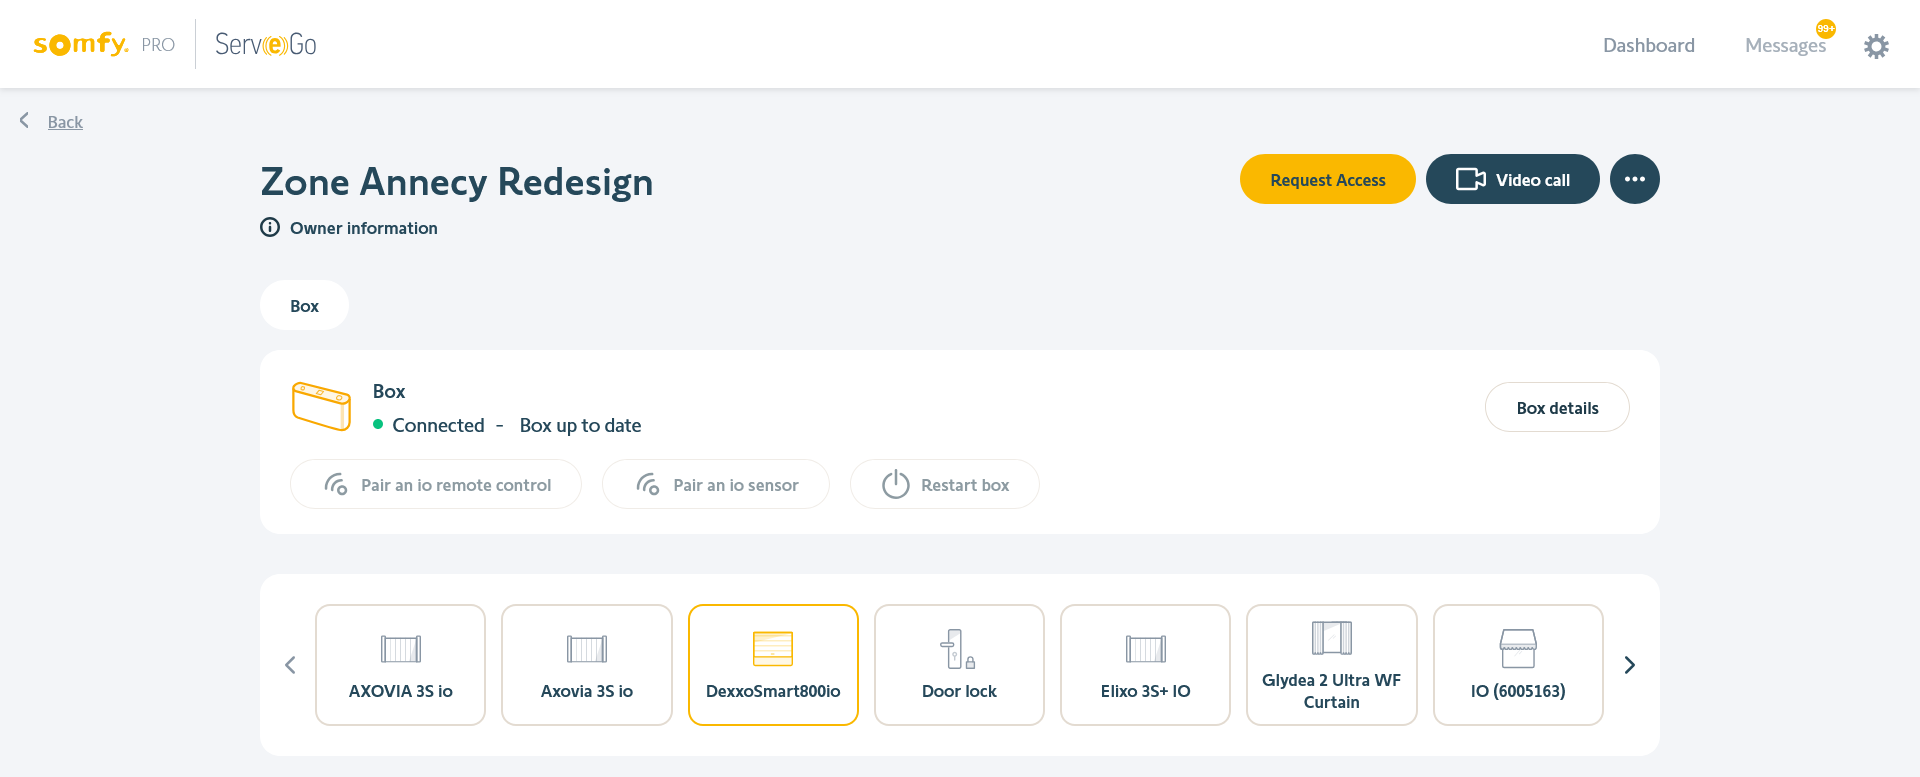1920x777 pixels.
Task: Open Messages from the top navigation
Action: click(1784, 46)
